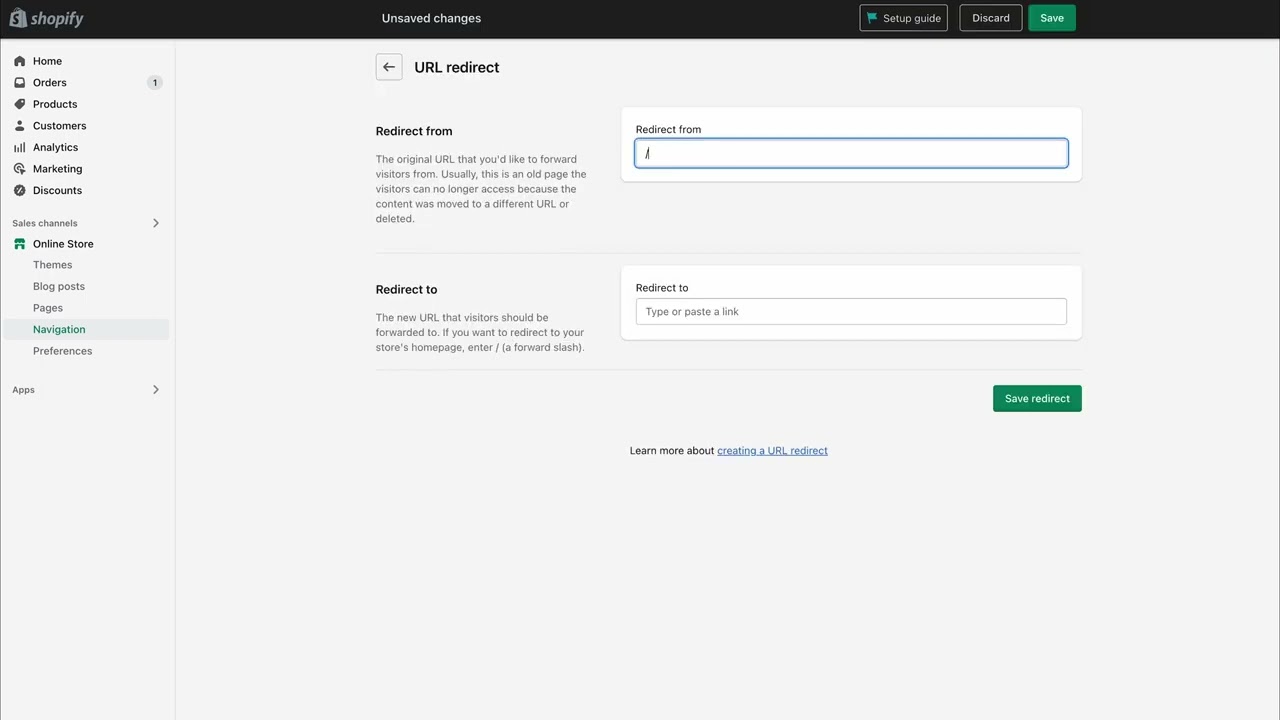Click the URL redirect page title
1280x720 pixels.
pos(457,67)
